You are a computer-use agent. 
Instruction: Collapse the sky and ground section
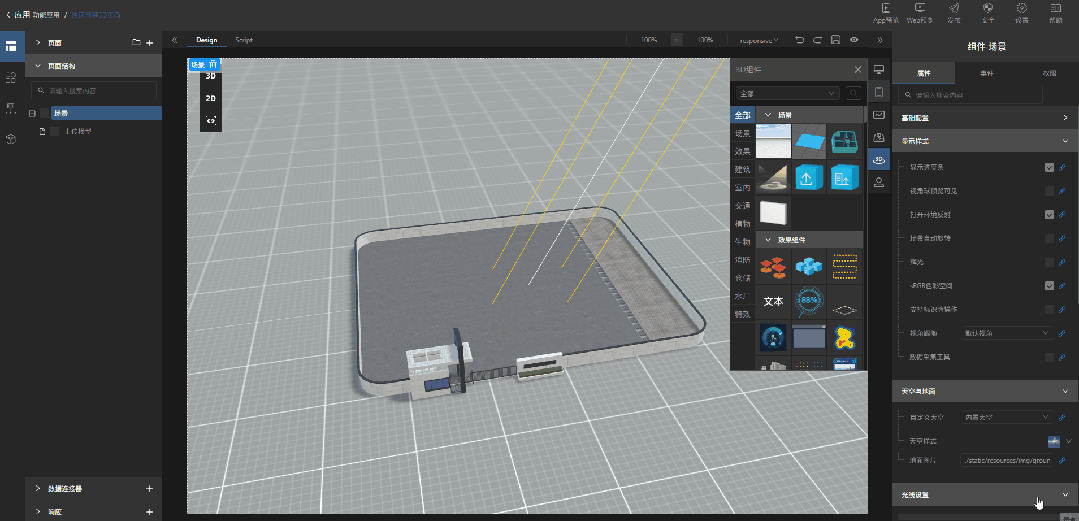[1066, 391]
